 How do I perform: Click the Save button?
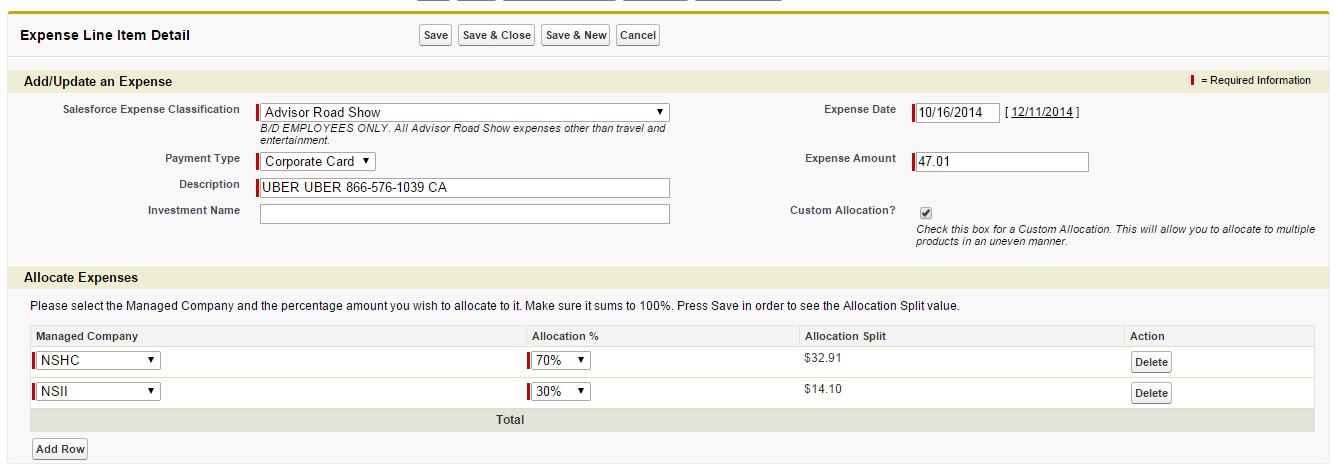pyautogui.click(x=435, y=35)
